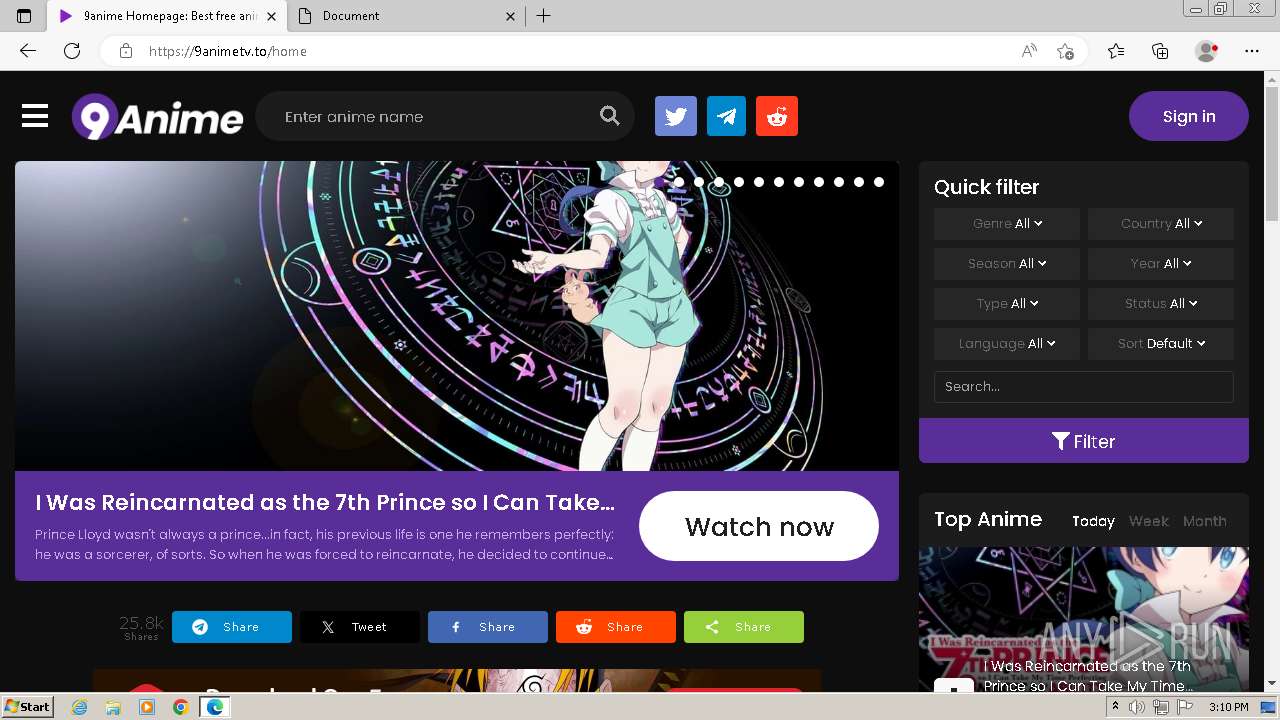
Task: Share the page on Reddit
Action: [616, 627]
